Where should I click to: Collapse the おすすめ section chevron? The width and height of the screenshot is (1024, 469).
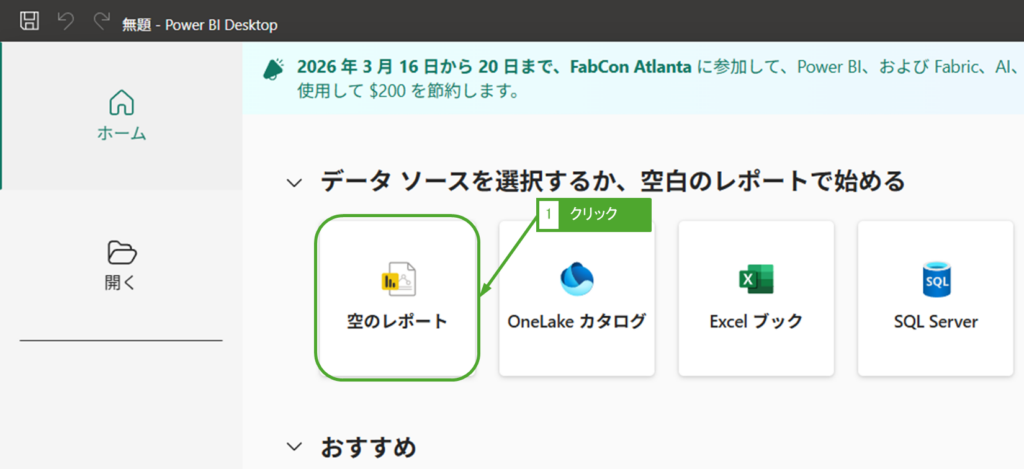point(294,446)
